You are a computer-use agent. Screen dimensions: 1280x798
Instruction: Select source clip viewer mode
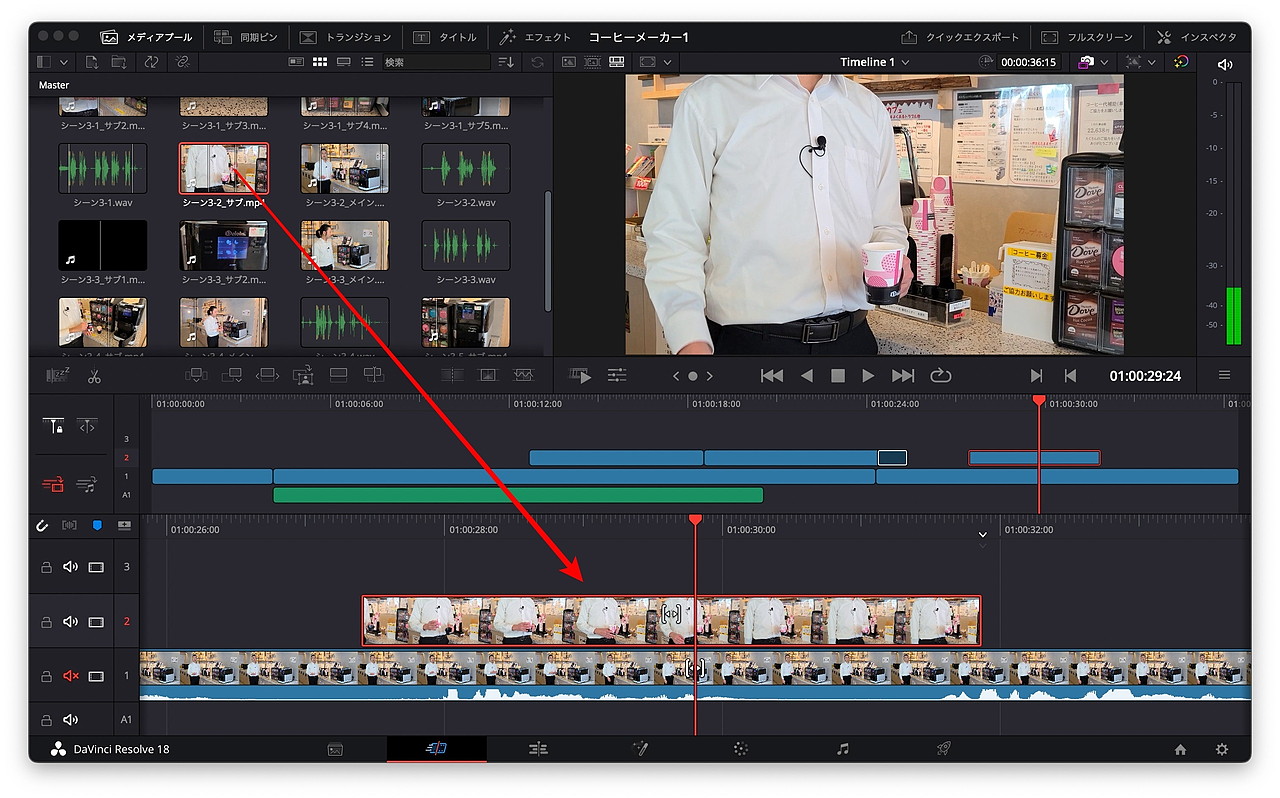569,62
